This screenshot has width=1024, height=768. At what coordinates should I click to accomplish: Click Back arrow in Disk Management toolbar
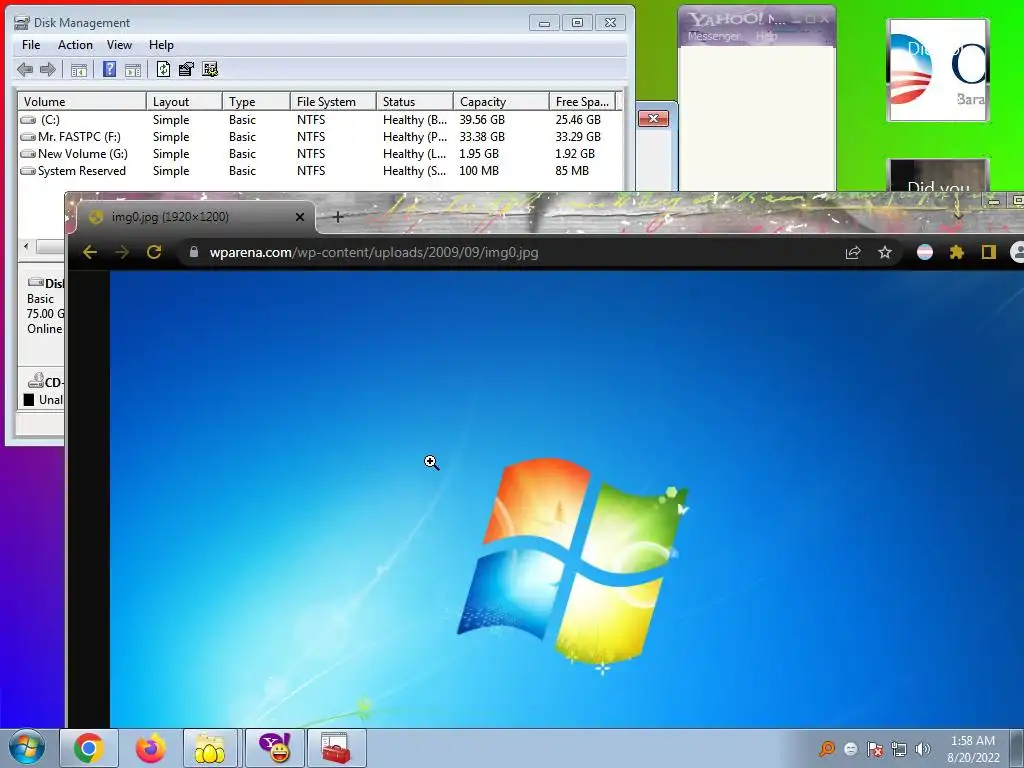(x=25, y=69)
